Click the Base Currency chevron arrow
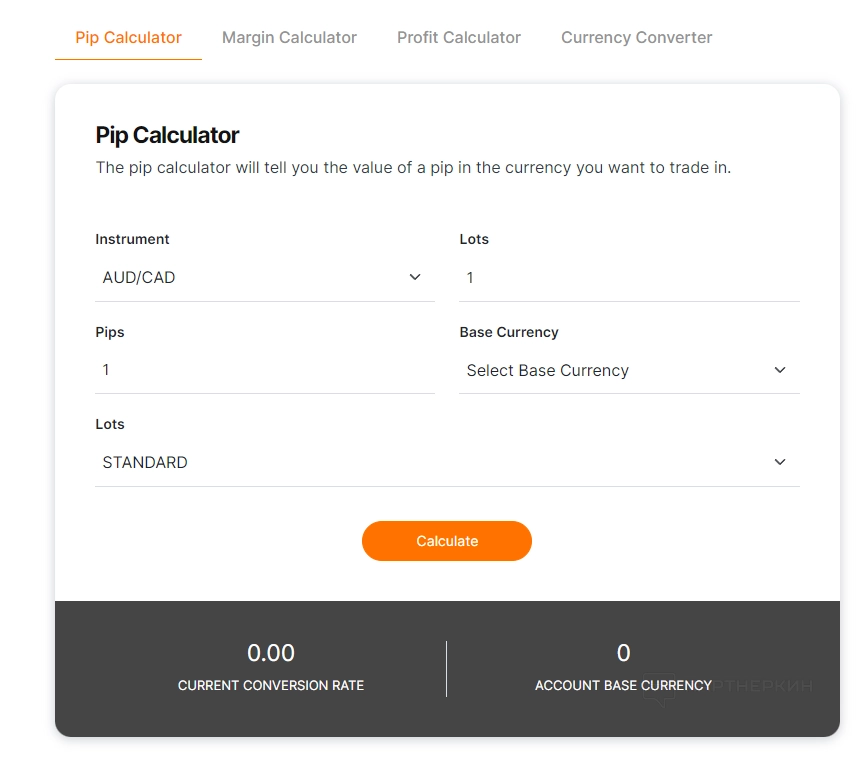Screen dimensions: 864x760 tap(780, 370)
